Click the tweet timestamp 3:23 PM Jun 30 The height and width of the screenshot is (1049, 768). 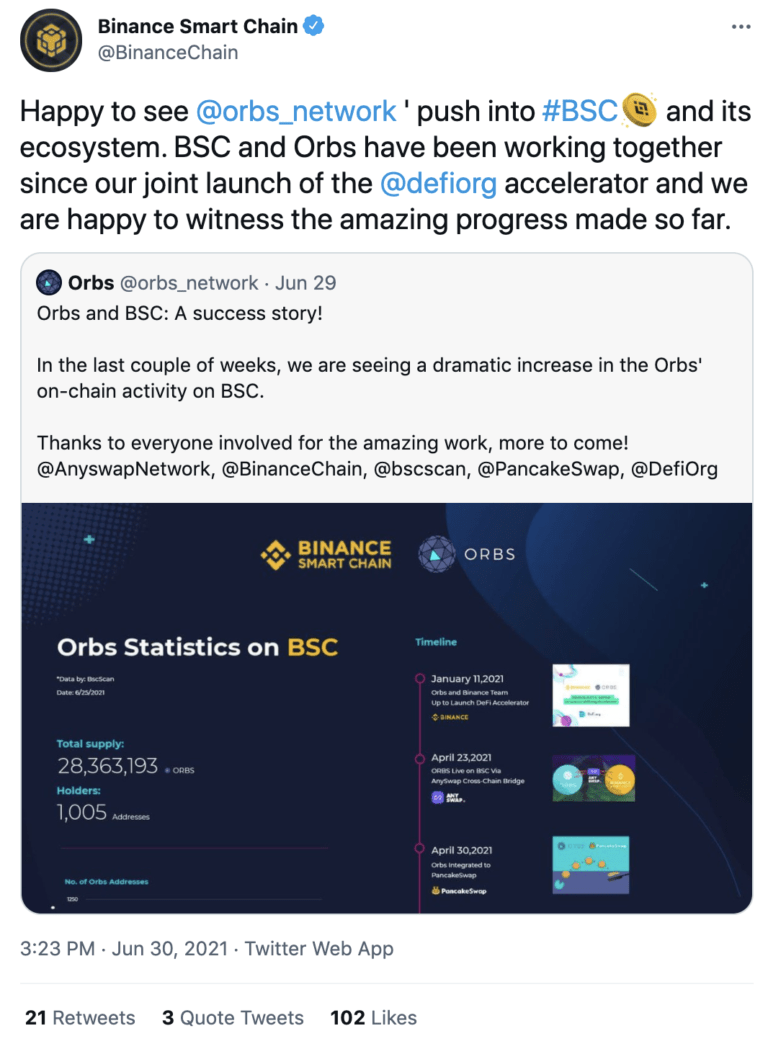(124, 949)
